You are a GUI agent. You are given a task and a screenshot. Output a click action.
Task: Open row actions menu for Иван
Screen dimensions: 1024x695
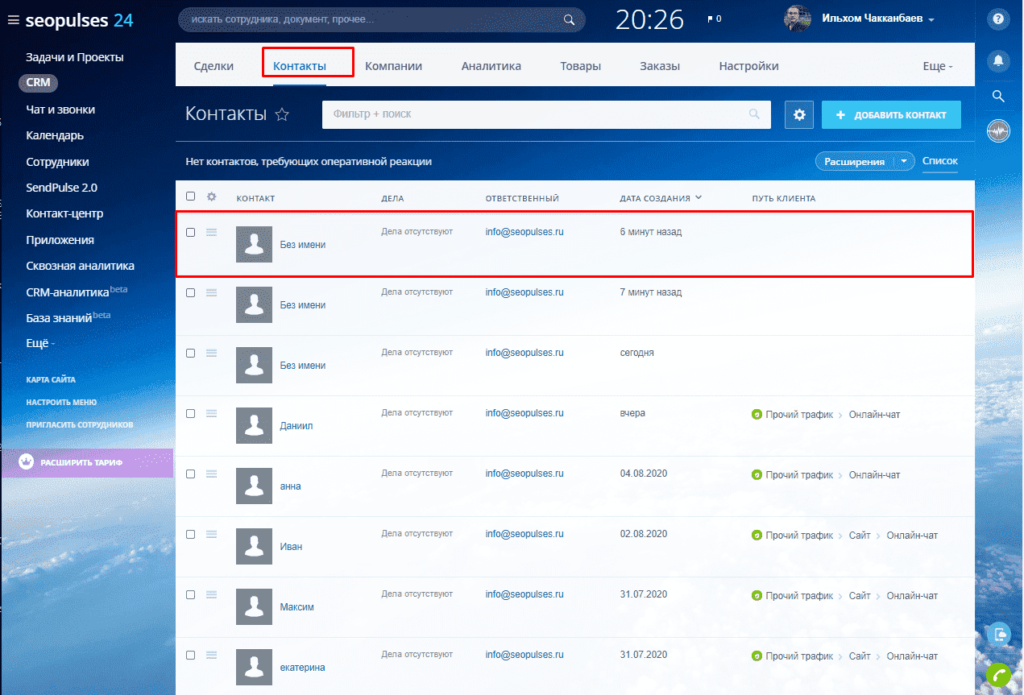pyautogui.click(x=211, y=534)
